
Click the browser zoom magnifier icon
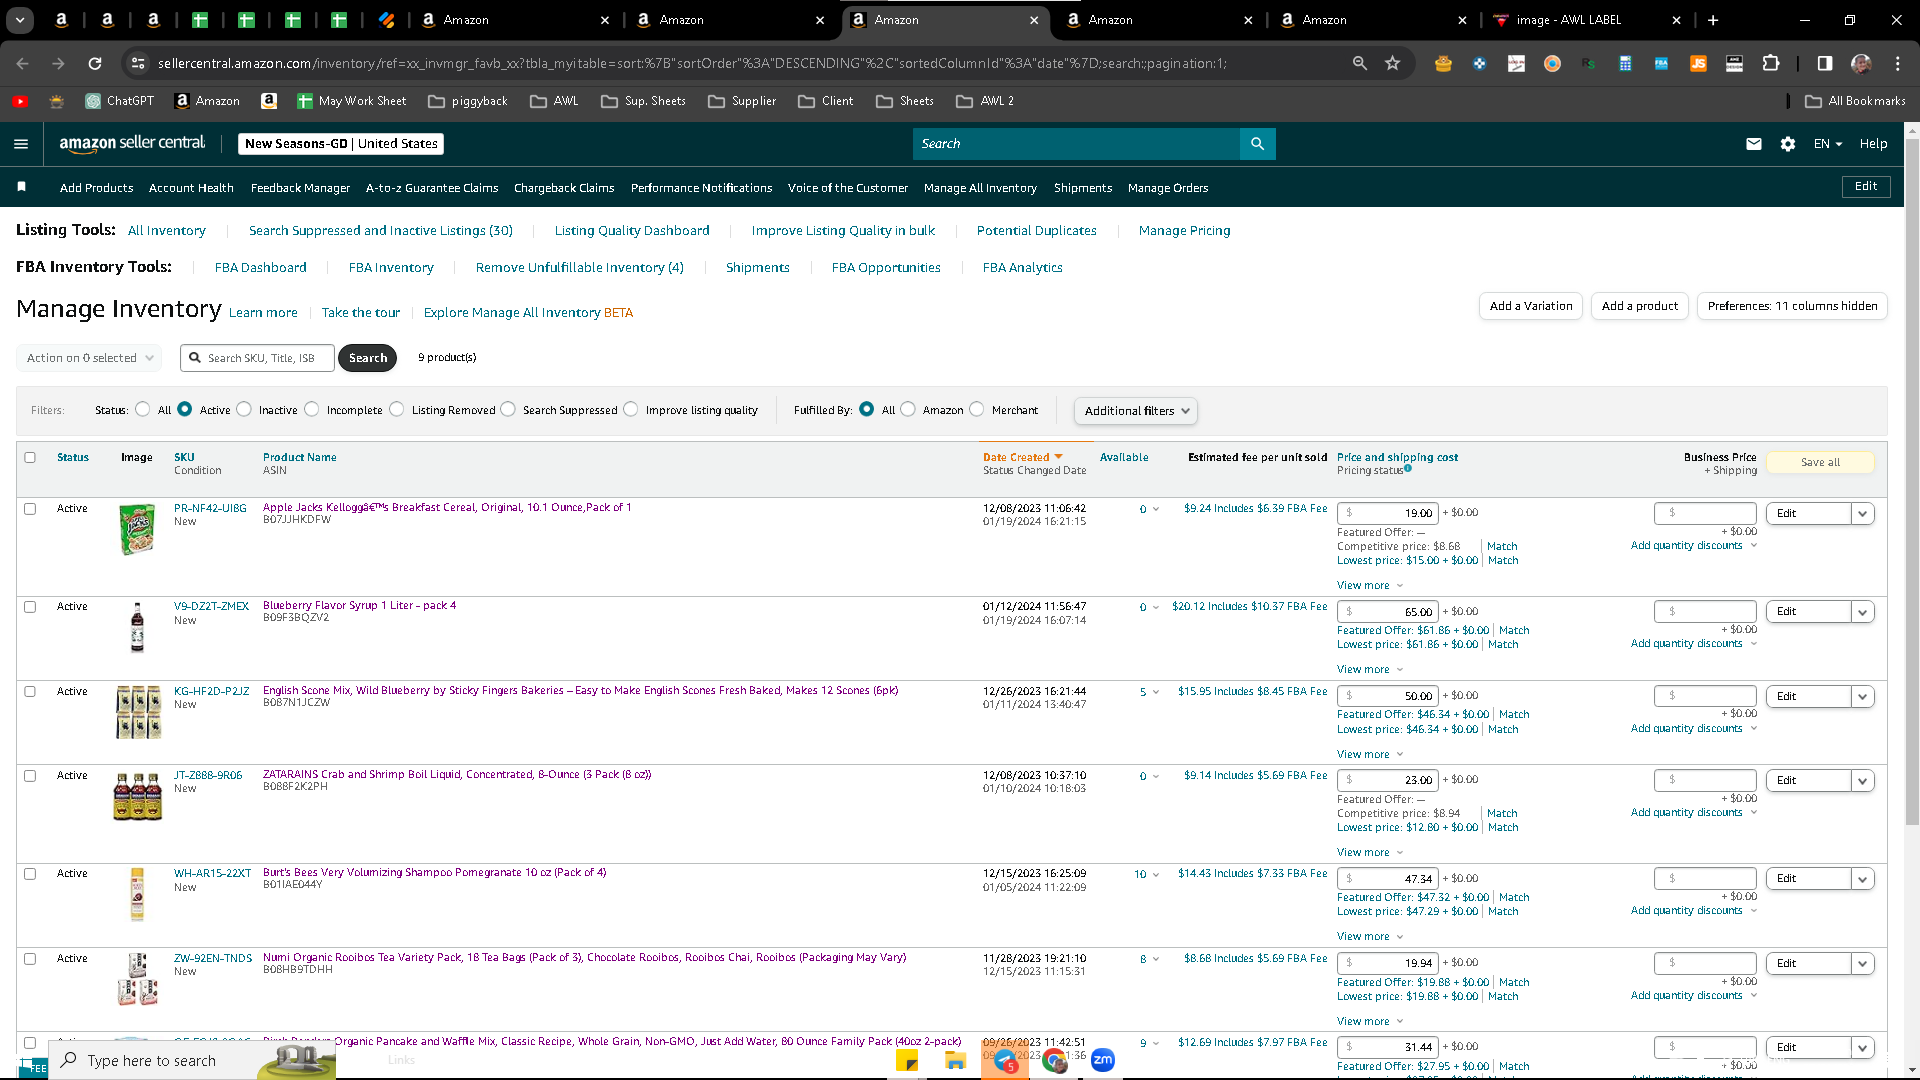(x=1359, y=63)
